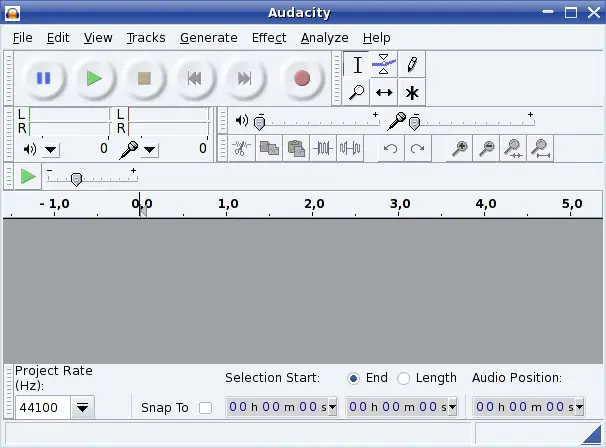Viewport: 606px width, 448px height.
Task: Click the left channel input level meter
Action: [x=169, y=114]
